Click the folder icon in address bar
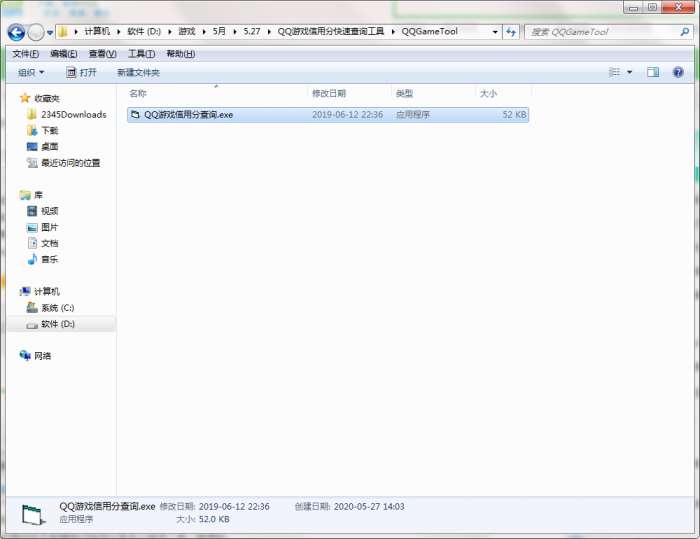700x539 pixels. [x=63, y=32]
